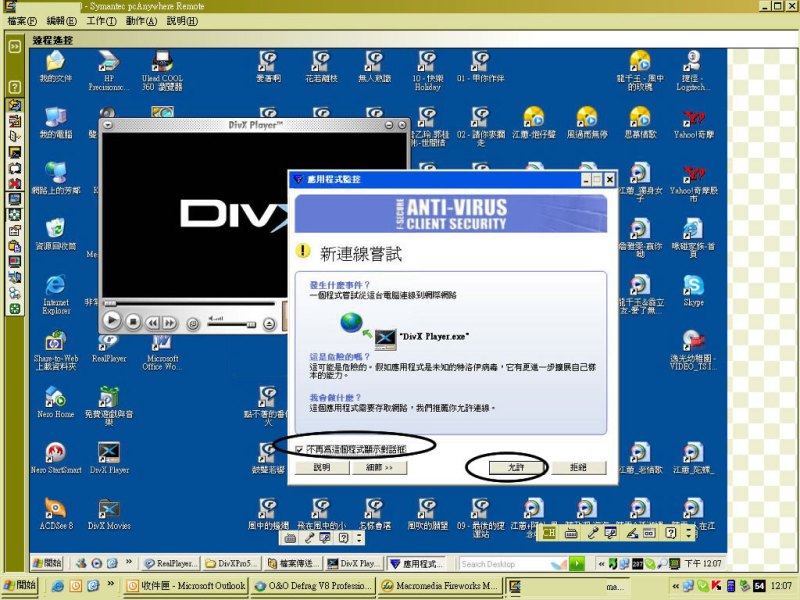
Task: Switch to 檔案傳送 on remote taskbar
Action: [x=293, y=563]
